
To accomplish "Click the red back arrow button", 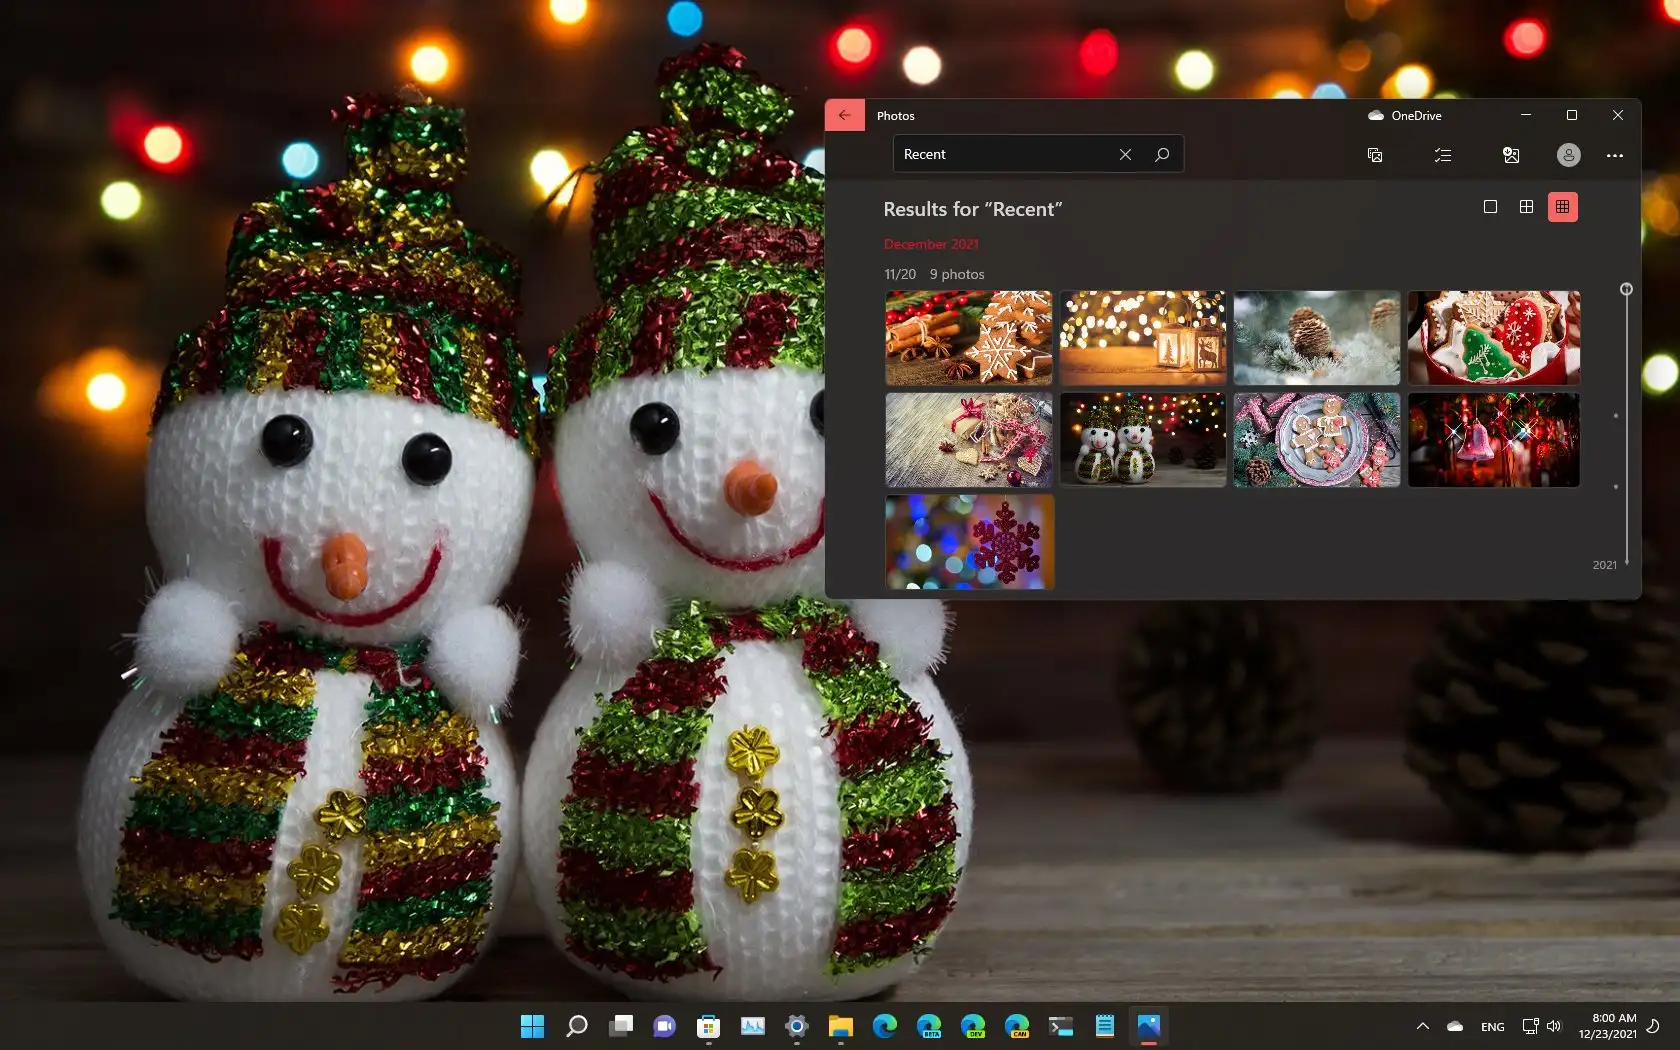I will click(844, 115).
